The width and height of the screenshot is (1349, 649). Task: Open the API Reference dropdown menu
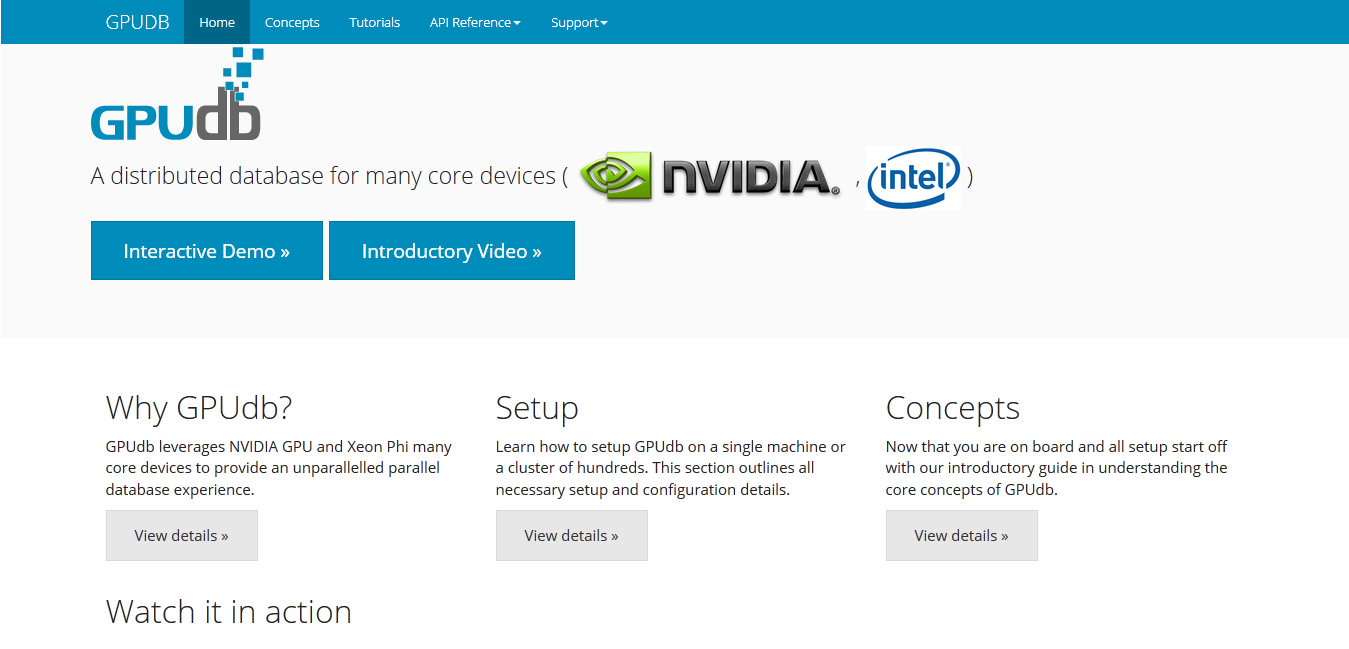(475, 22)
